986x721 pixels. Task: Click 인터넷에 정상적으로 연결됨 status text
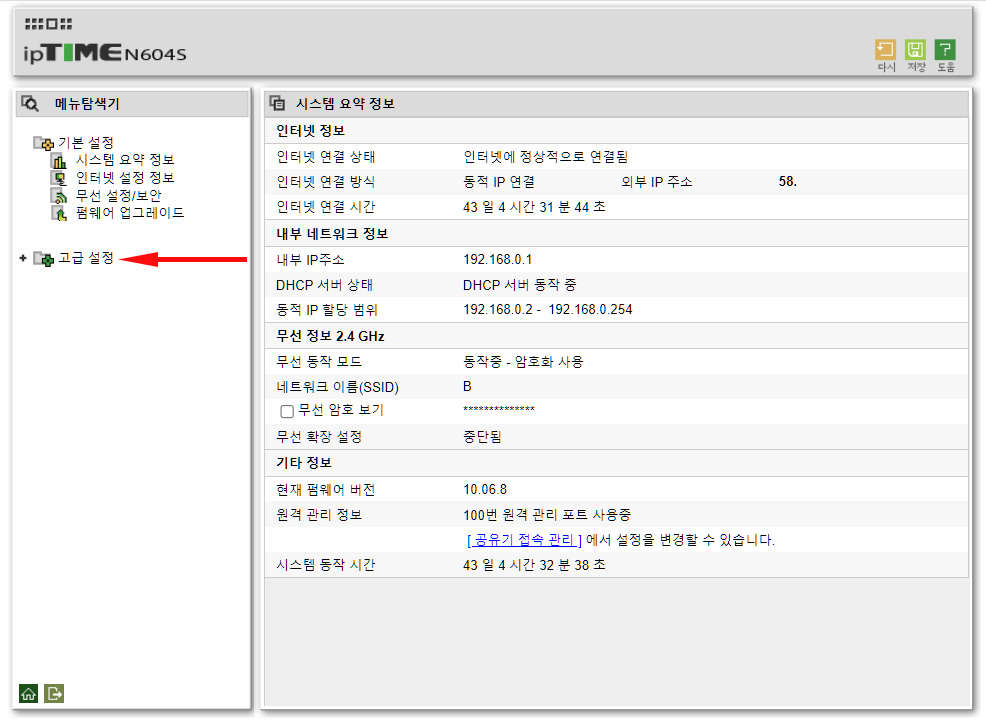click(x=545, y=157)
